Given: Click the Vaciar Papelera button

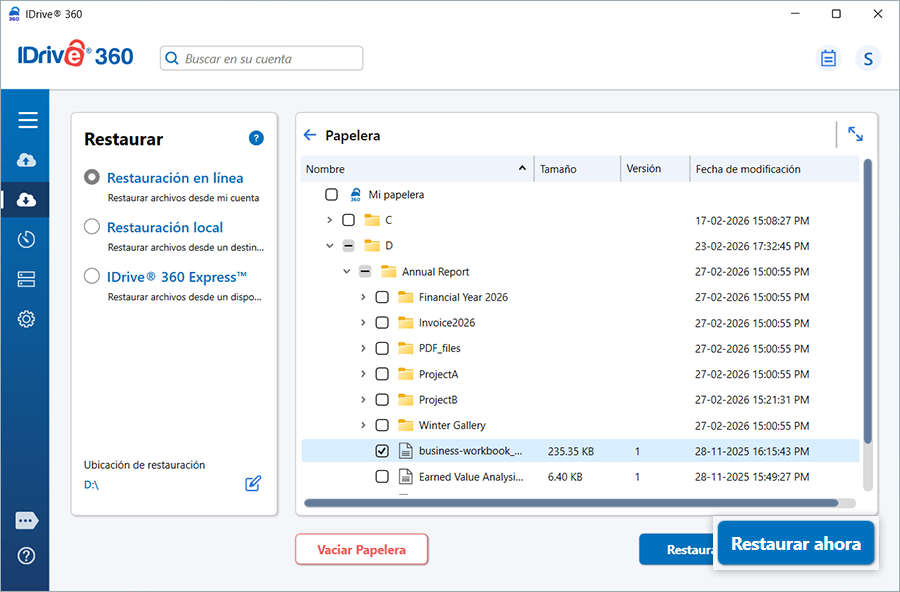Looking at the screenshot, I should coord(361,549).
